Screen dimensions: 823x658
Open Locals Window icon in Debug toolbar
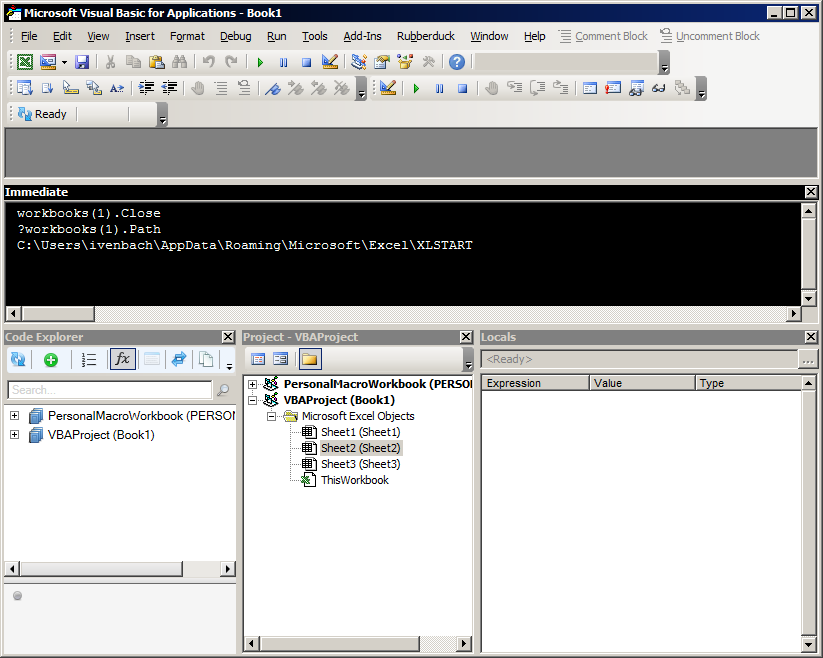coord(590,88)
